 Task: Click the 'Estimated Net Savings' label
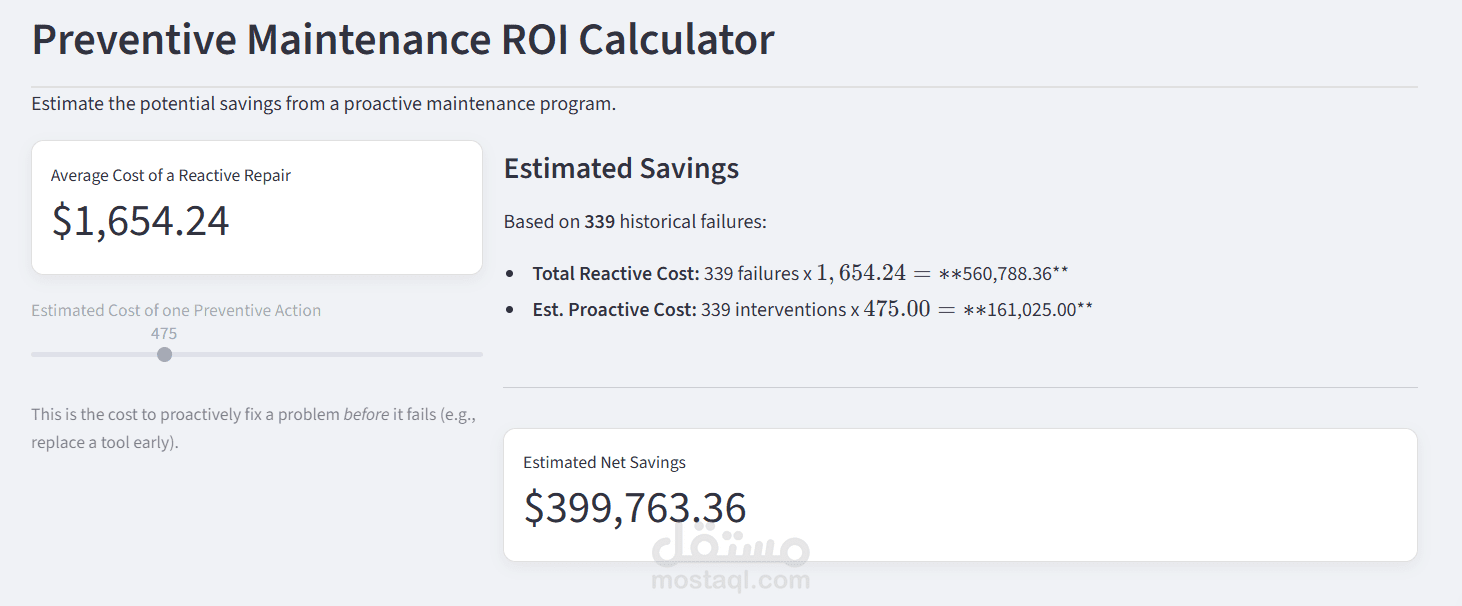[x=604, y=462]
